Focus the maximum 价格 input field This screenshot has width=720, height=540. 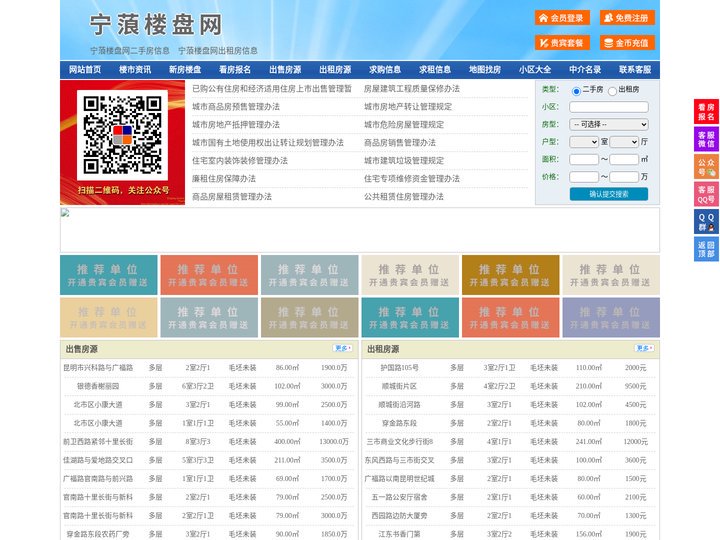pyautogui.click(x=624, y=177)
